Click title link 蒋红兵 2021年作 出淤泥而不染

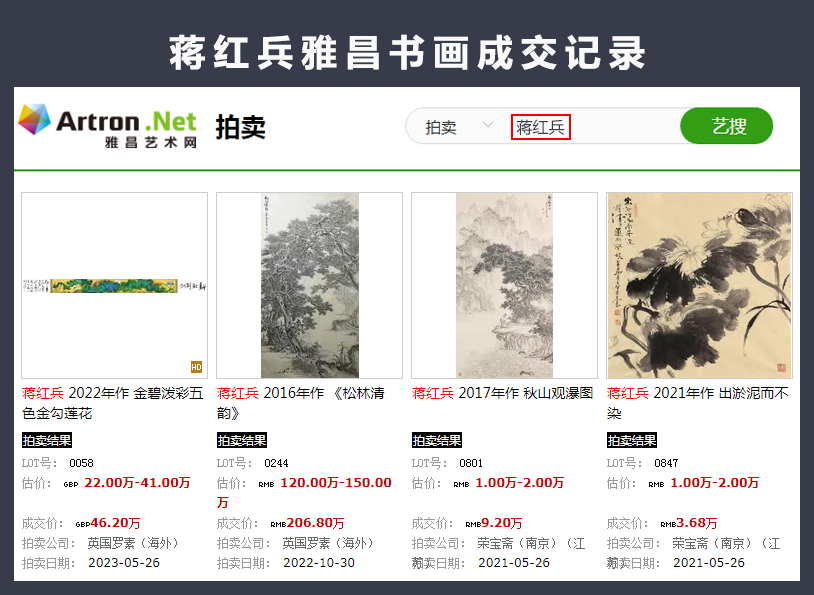pyautogui.click(x=697, y=403)
